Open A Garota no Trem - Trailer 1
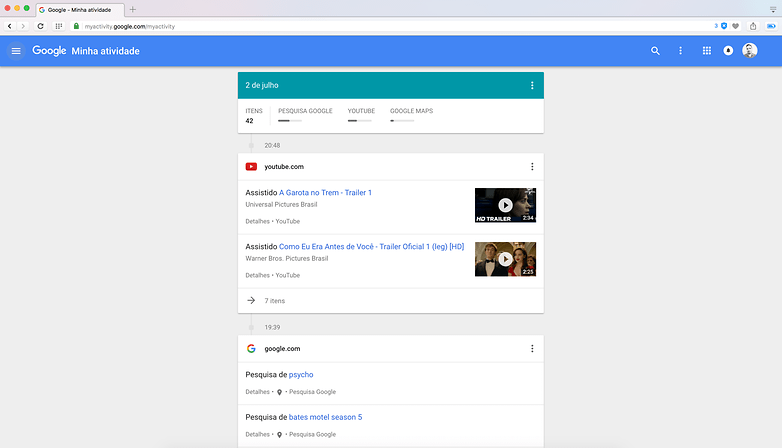The image size is (782, 448). [325, 193]
